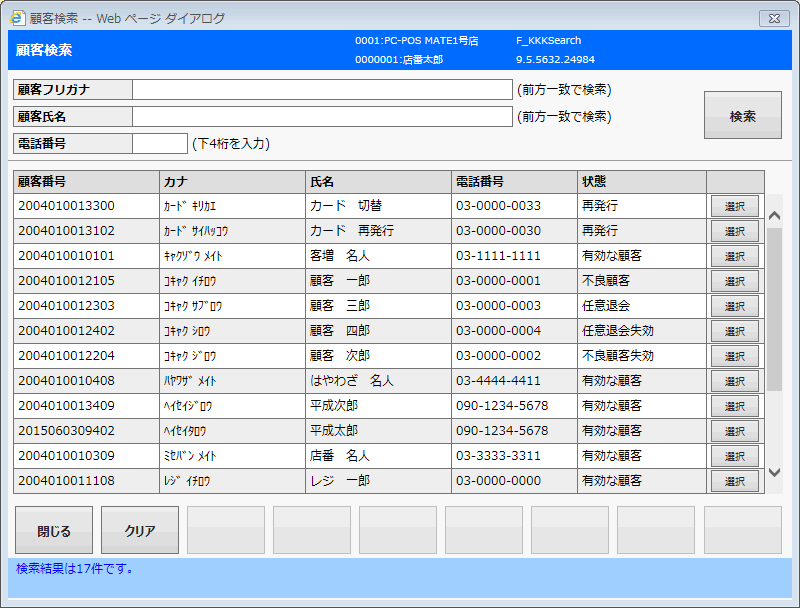Click the store label 0001:PC-POS MATE1号店
This screenshot has height=608, width=800.
pos(416,41)
